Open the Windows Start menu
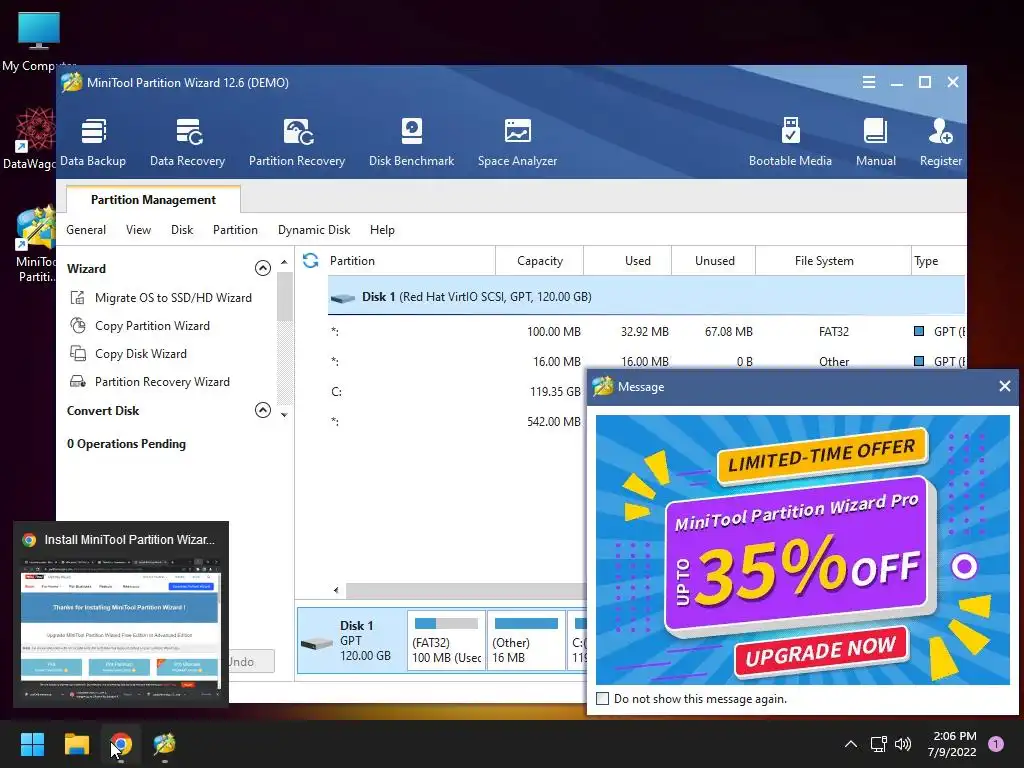The width and height of the screenshot is (1024, 768). pyautogui.click(x=32, y=744)
